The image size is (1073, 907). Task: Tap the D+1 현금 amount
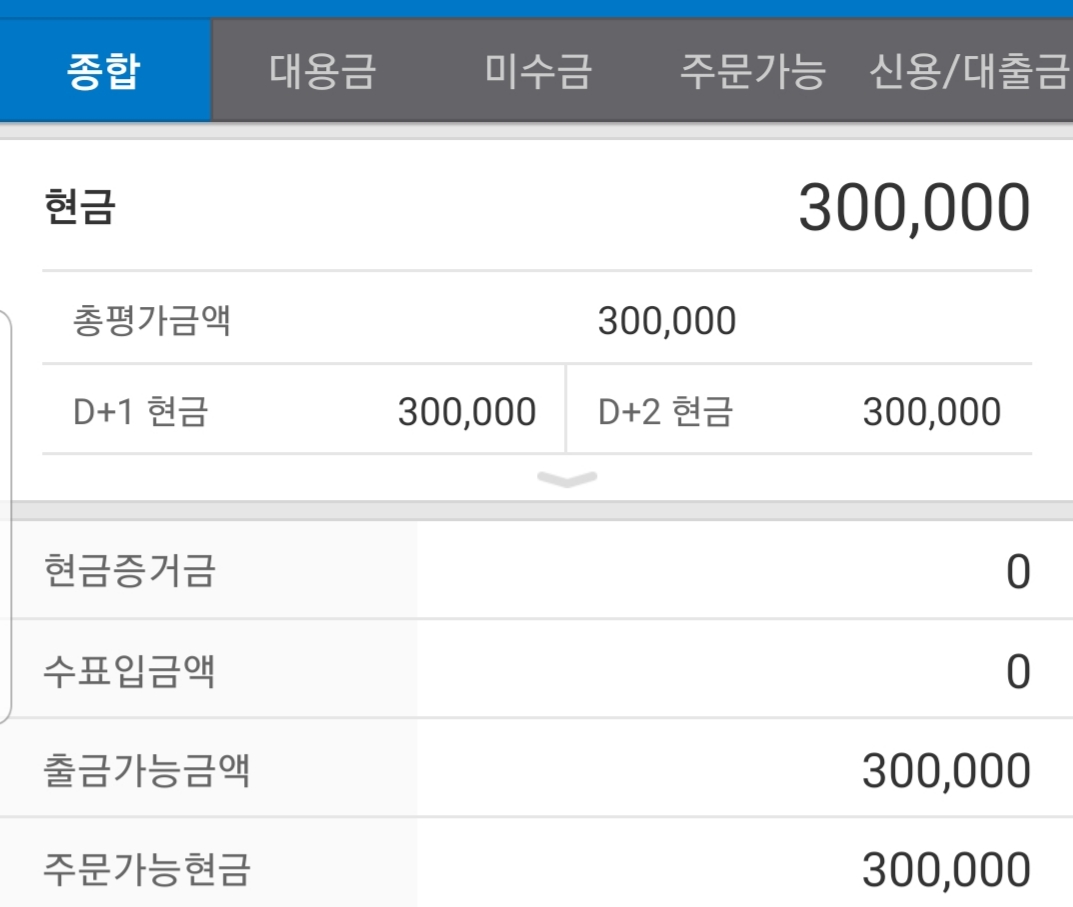pos(466,412)
